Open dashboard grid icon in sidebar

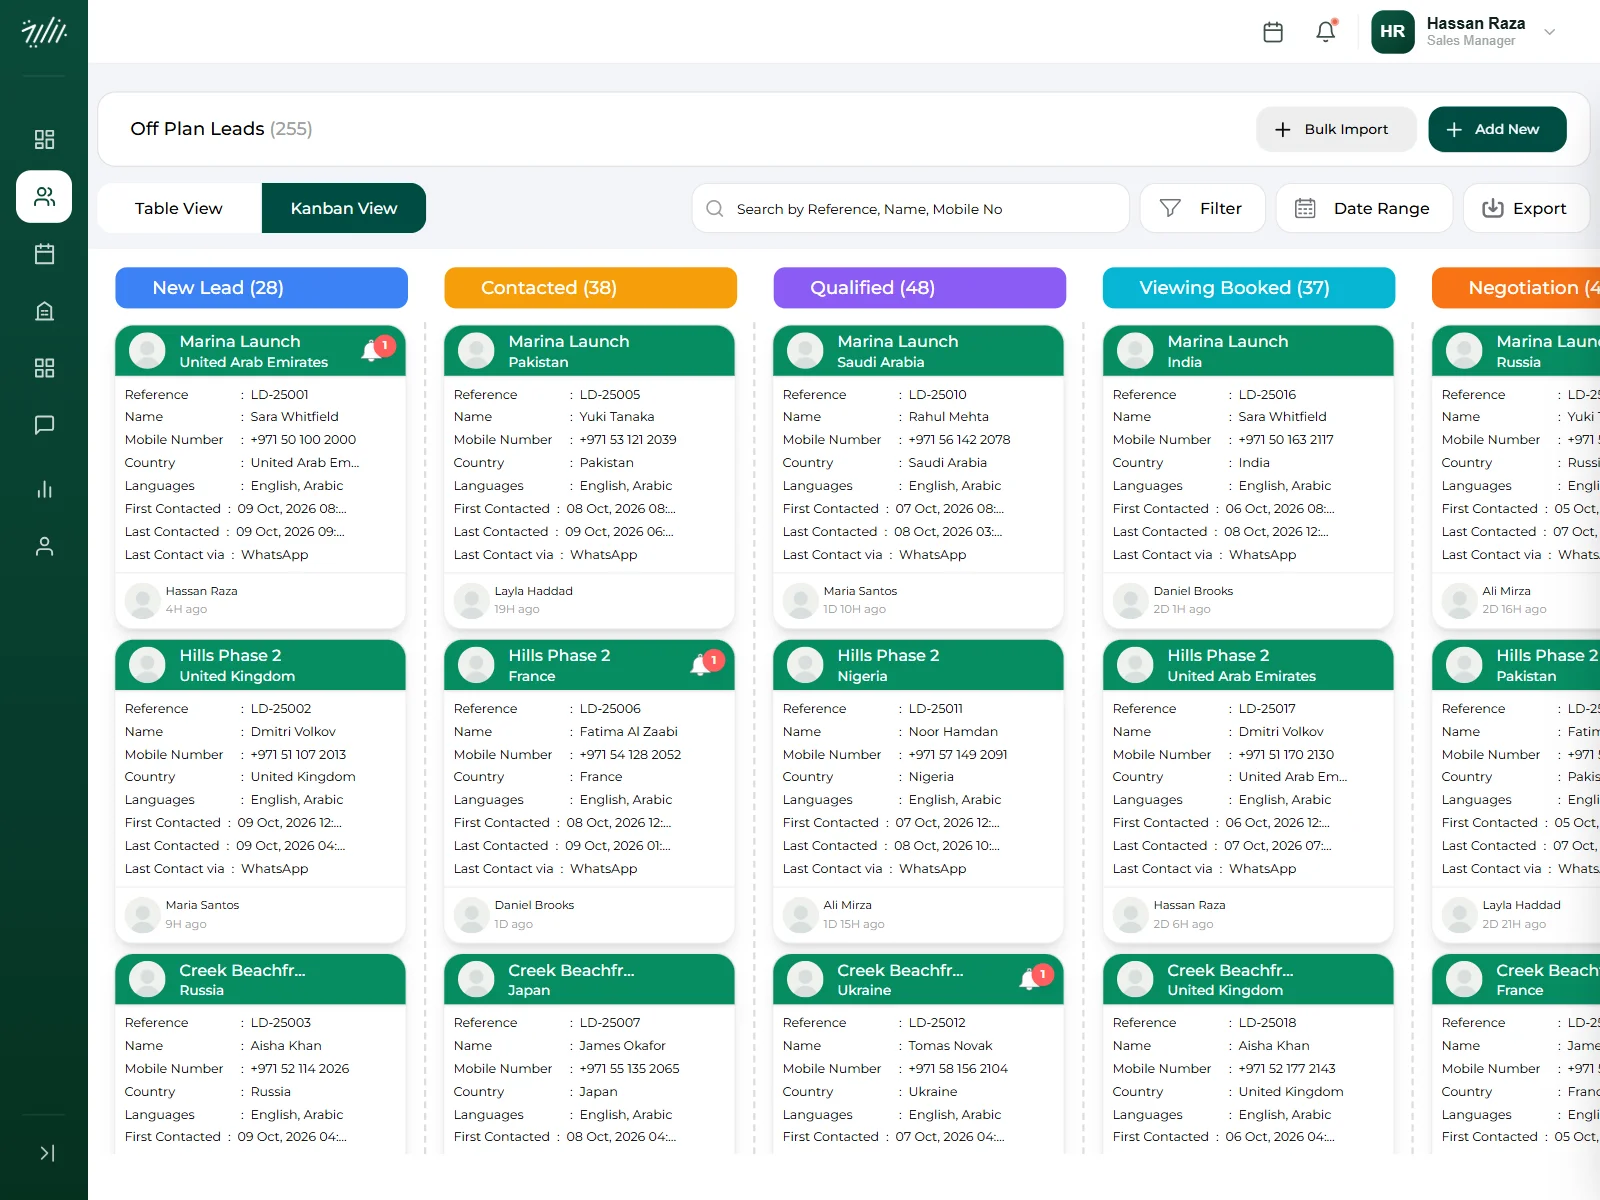click(x=44, y=139)
